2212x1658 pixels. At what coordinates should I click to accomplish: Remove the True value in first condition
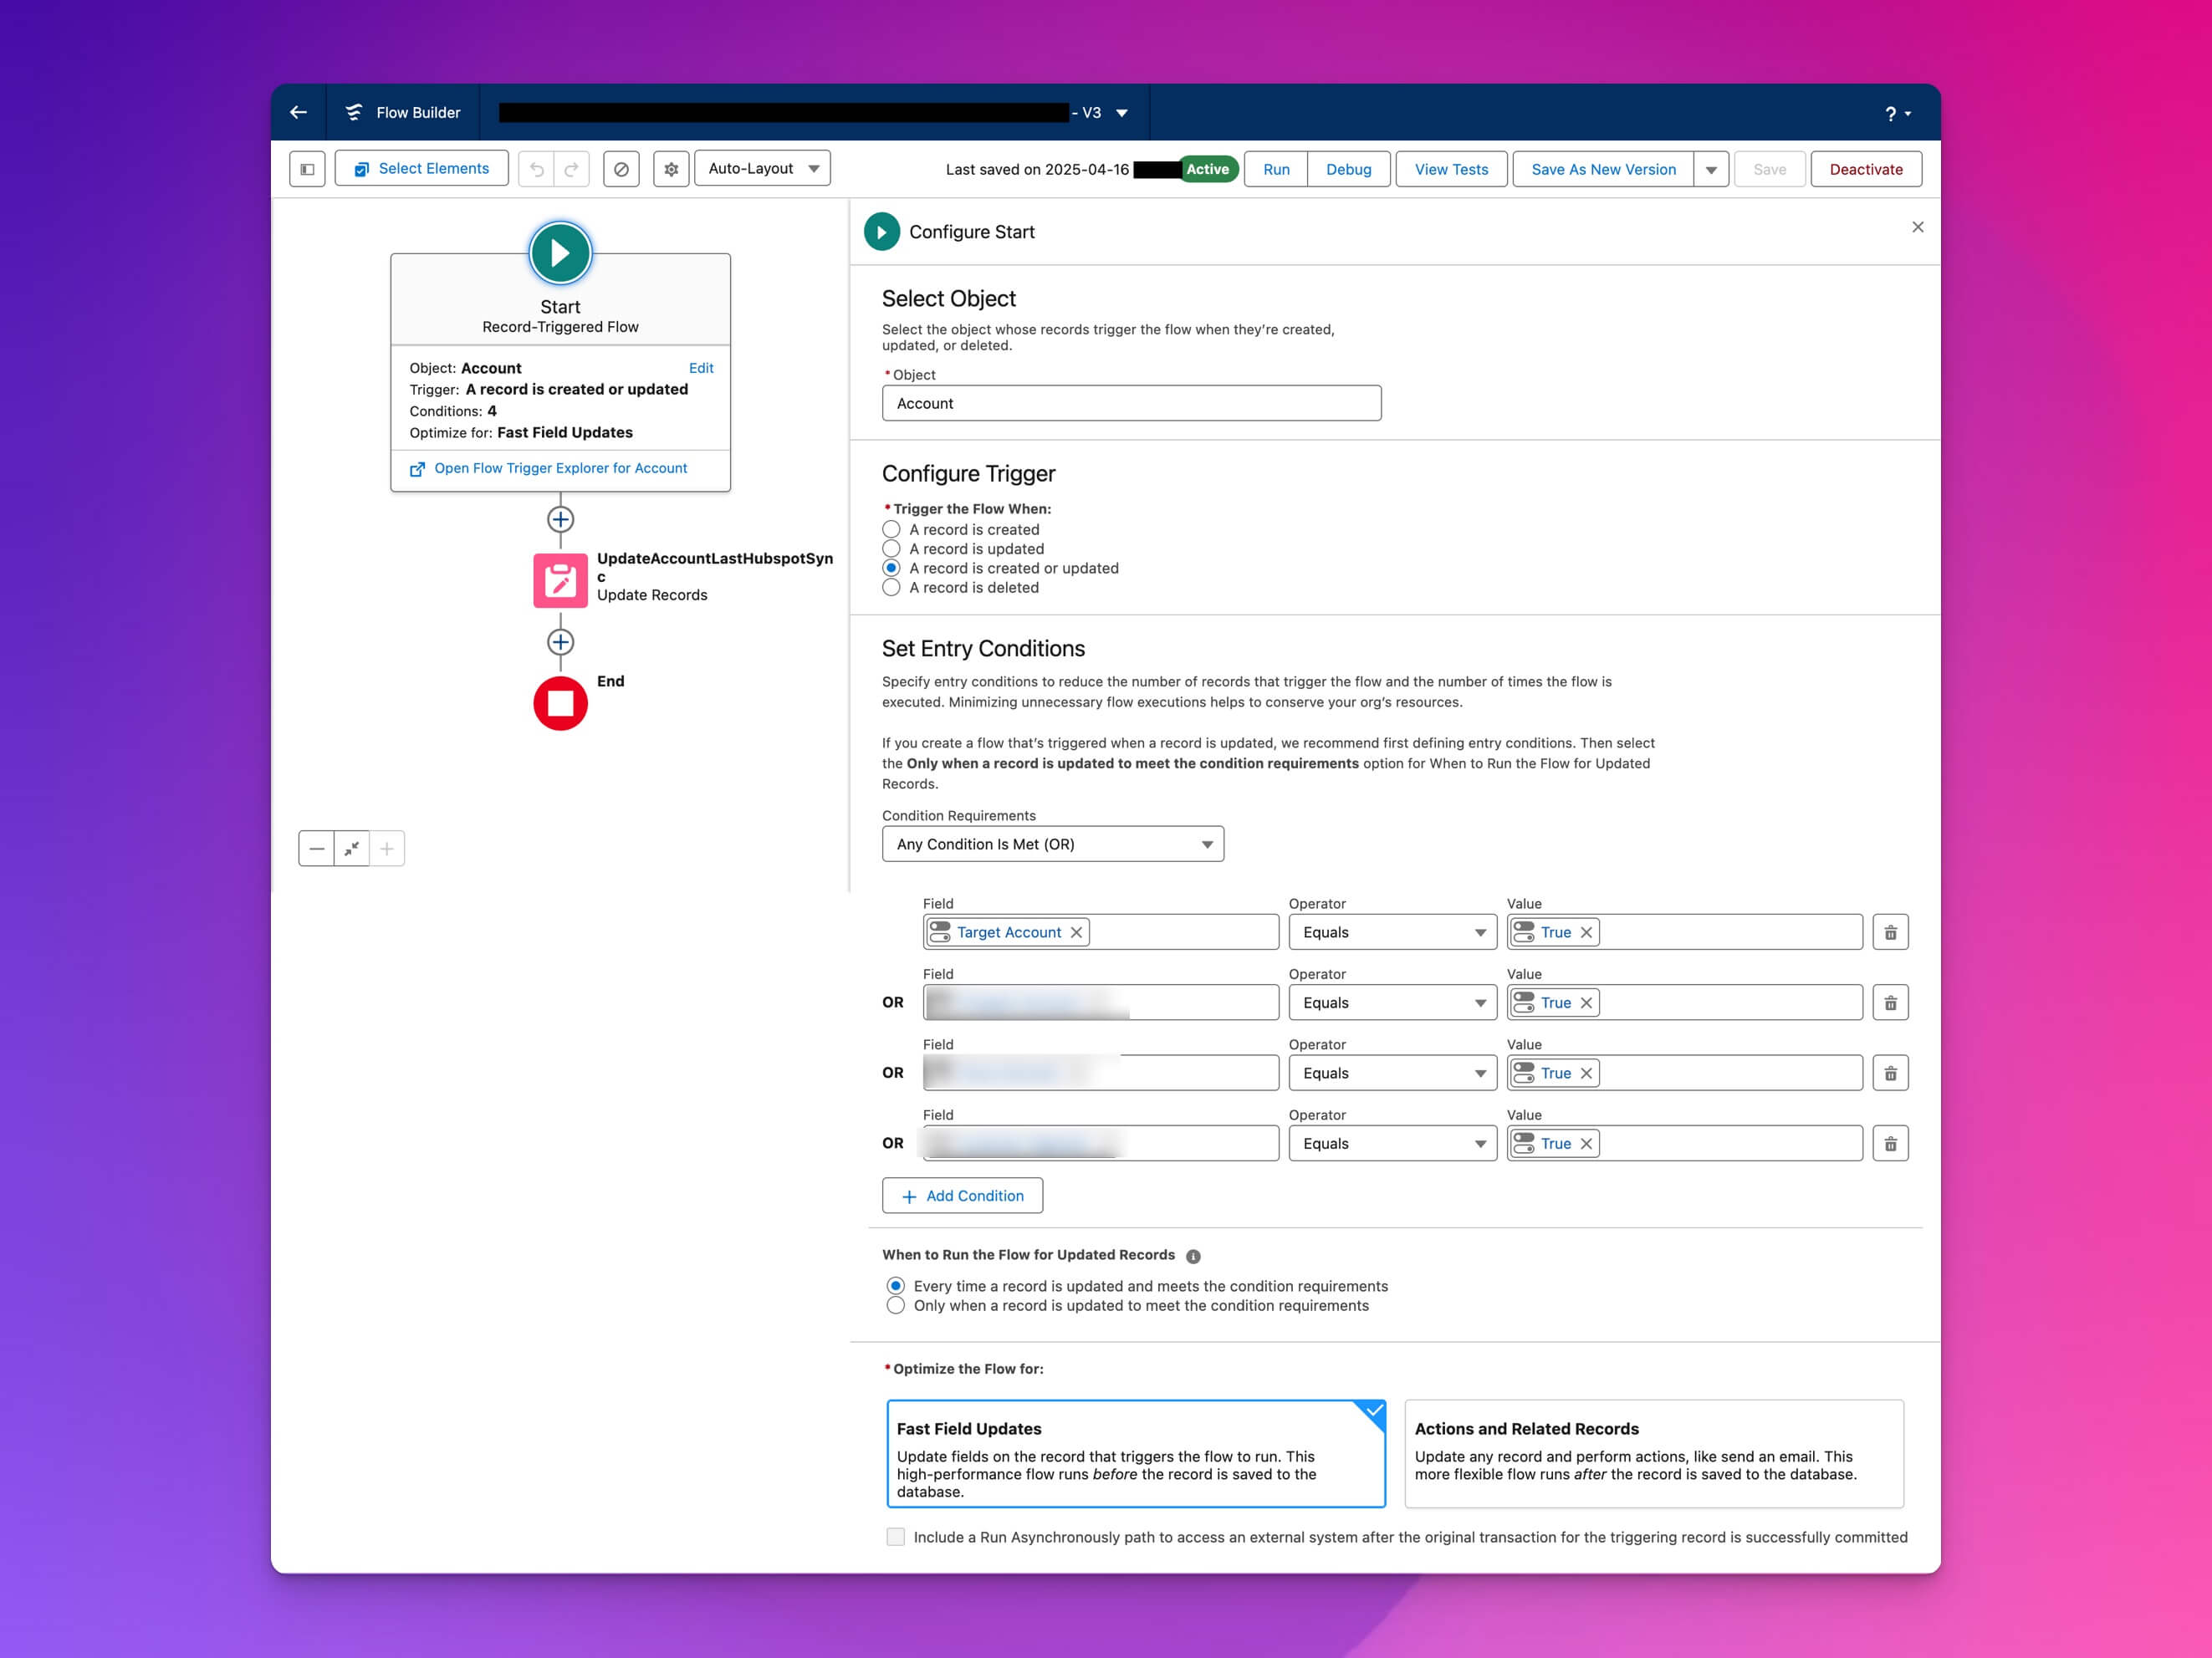[1586, 932]
